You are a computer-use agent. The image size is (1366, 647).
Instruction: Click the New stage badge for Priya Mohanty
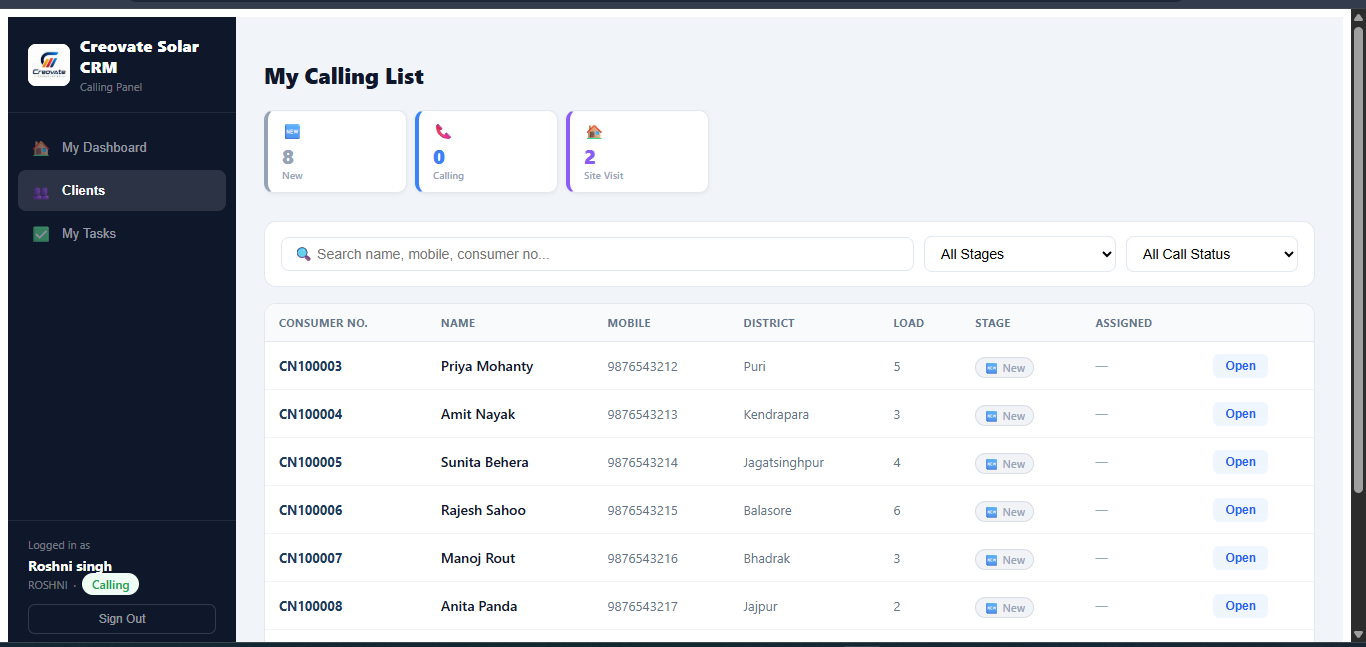coord(1004,368)
